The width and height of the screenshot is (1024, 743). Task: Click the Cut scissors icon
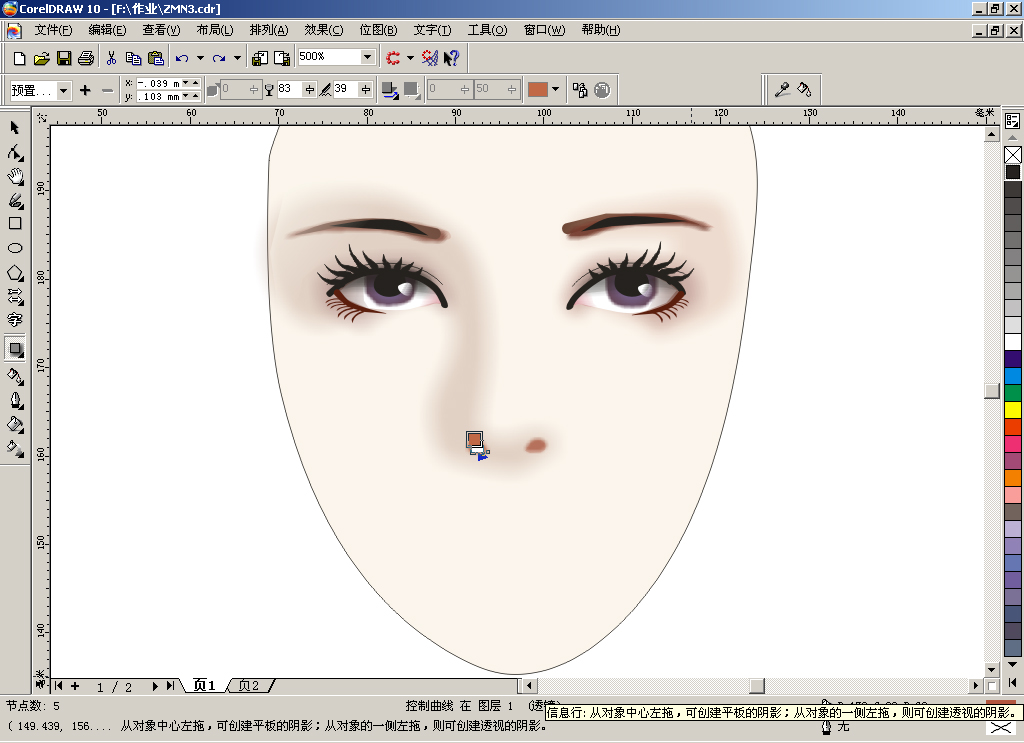(112, 58)
